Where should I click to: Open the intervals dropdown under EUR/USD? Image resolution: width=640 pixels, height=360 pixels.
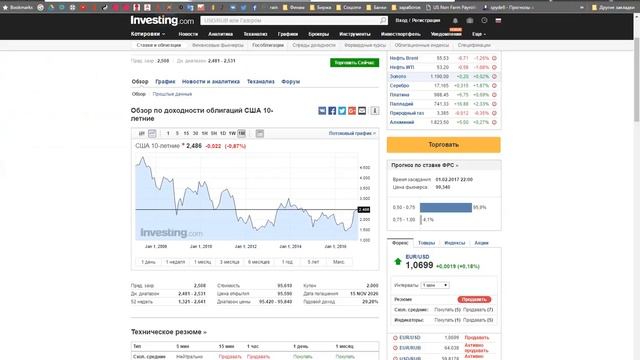click(x=435, y=285)
